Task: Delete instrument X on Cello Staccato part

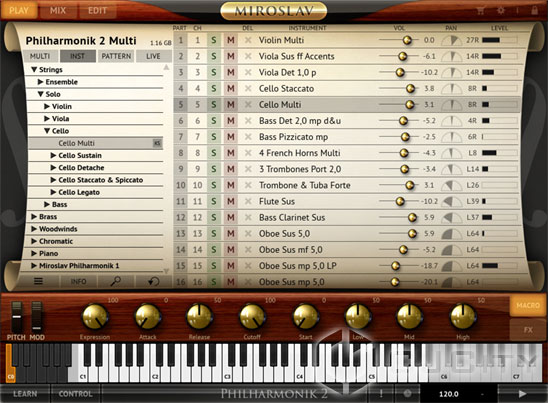Action: [x=248, y=88]
